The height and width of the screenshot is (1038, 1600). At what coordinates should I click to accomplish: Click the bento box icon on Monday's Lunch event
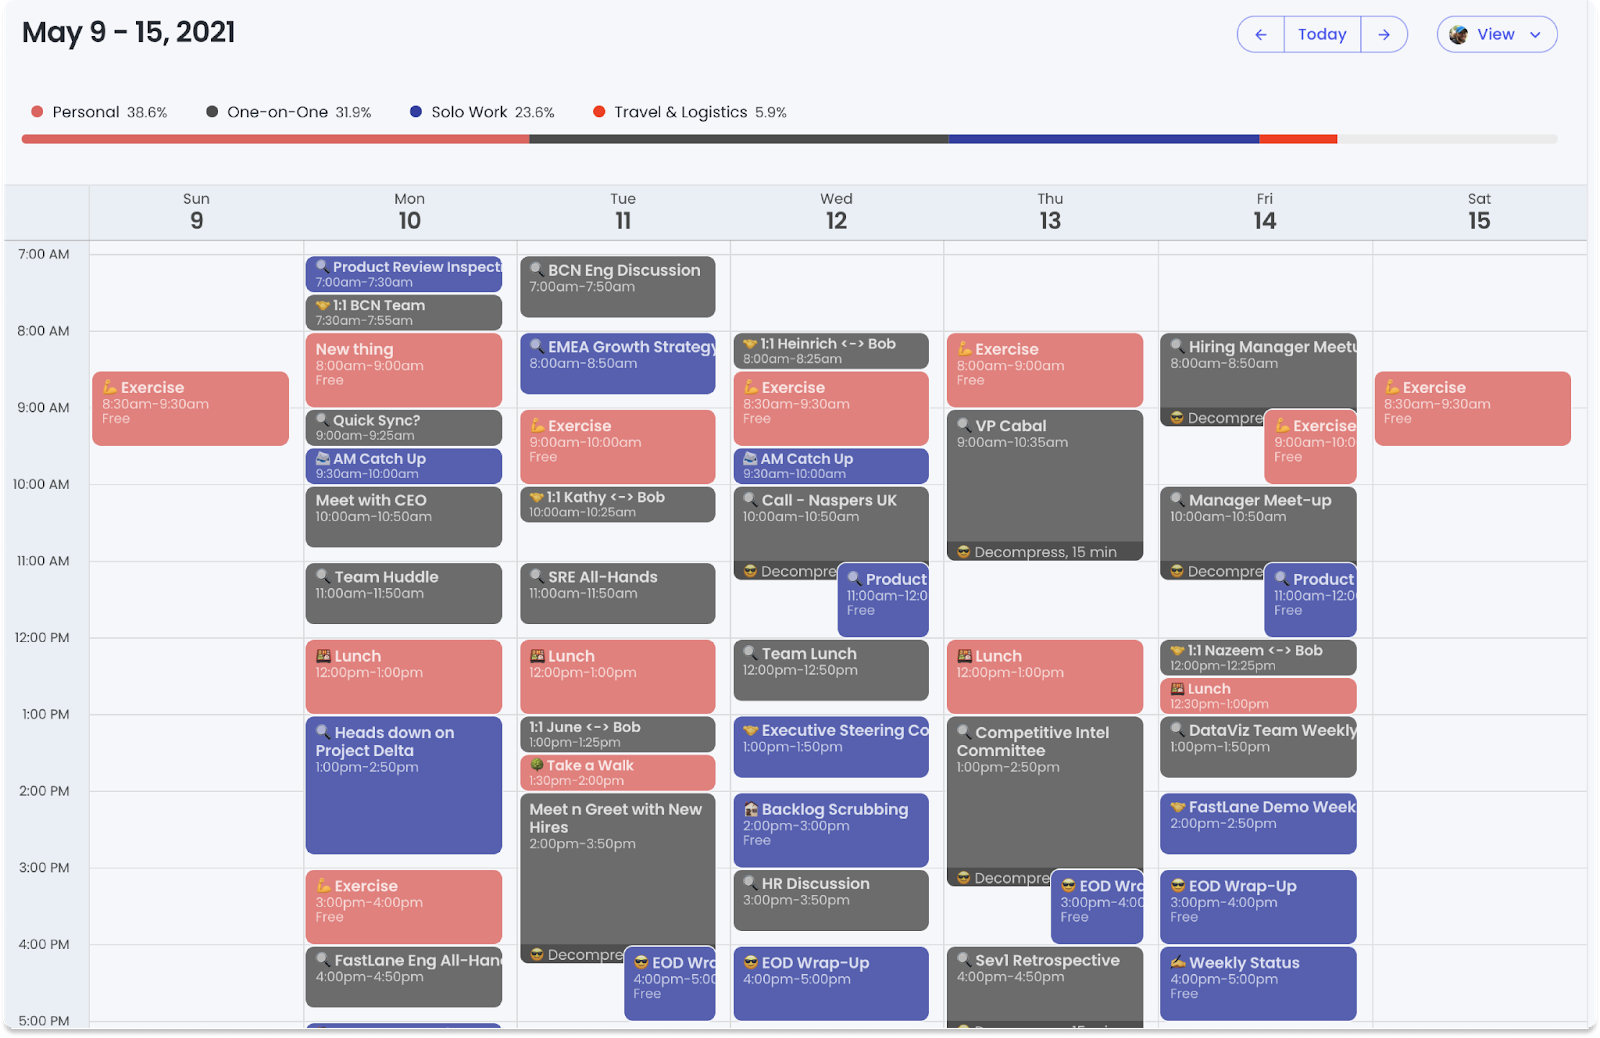click(x=325, y=655)
